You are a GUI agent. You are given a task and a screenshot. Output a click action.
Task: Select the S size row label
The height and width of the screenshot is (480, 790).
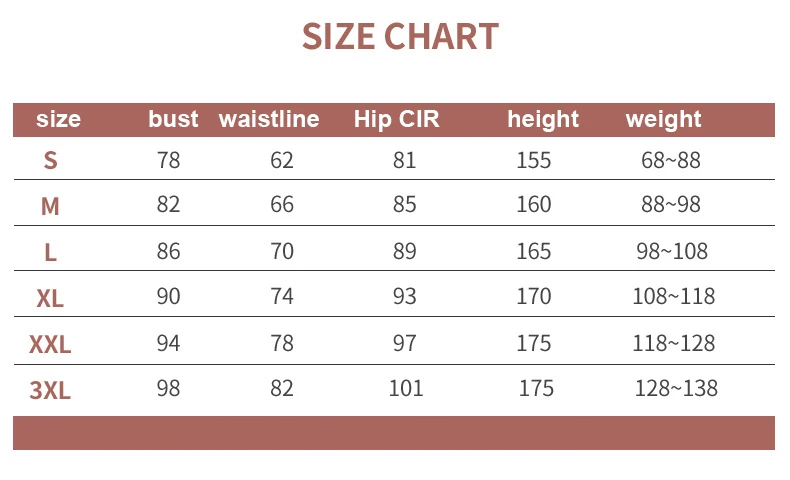(50, 160)
